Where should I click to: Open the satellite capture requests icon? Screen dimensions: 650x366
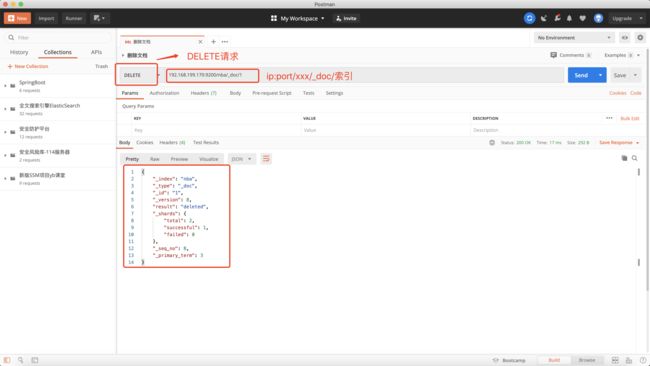pos(543,18)
